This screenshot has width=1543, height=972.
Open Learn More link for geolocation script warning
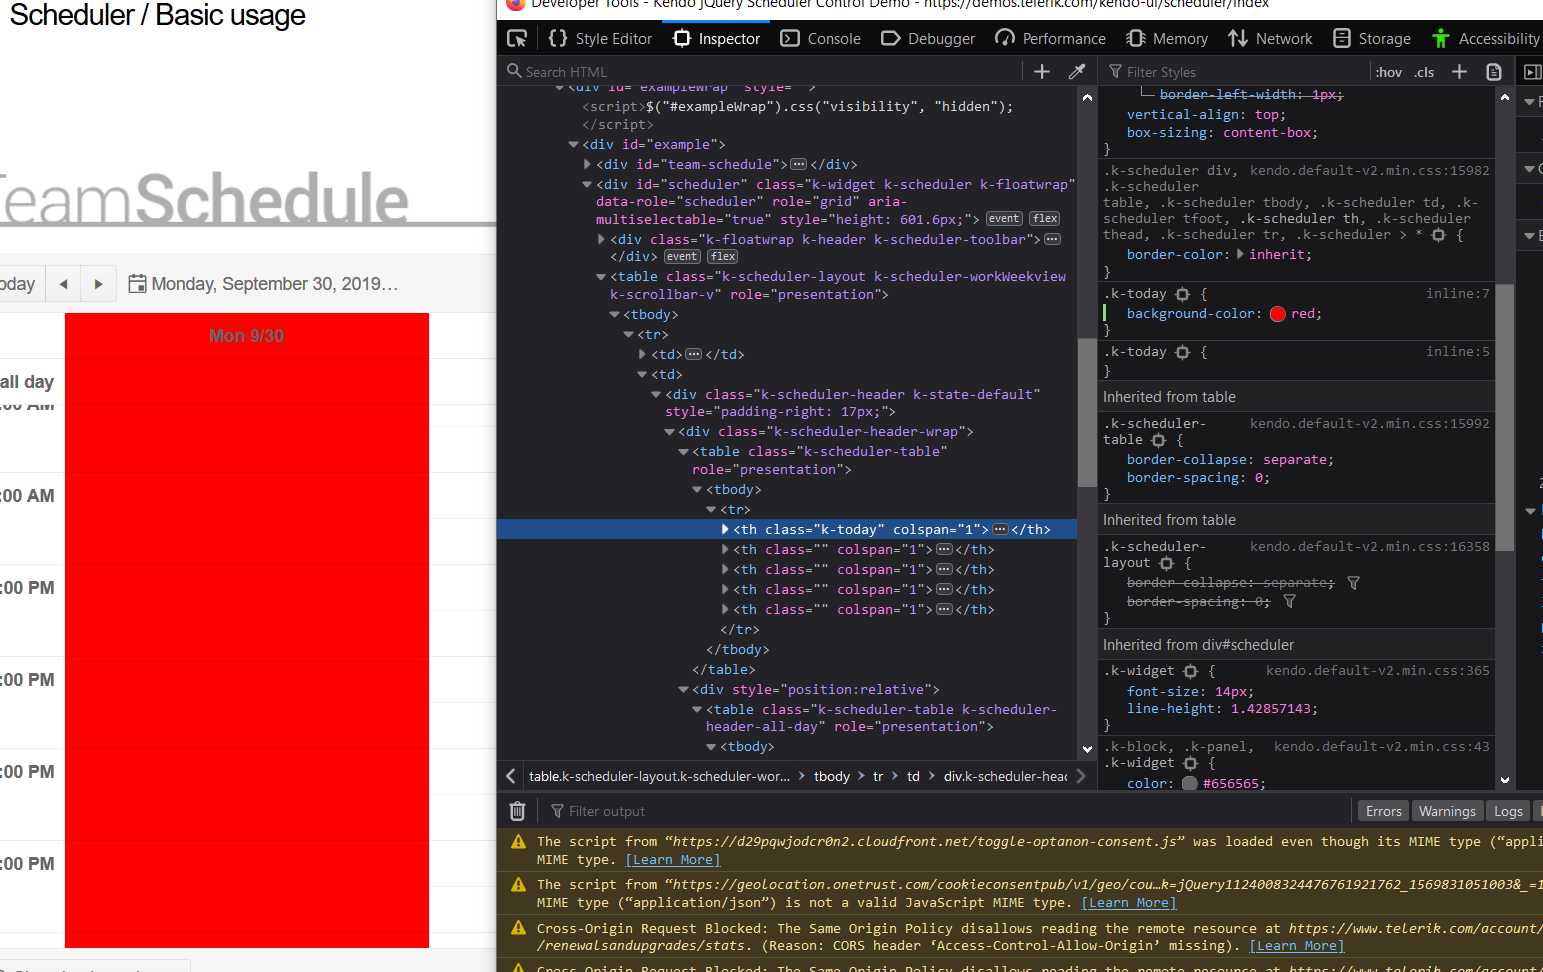1128,903
